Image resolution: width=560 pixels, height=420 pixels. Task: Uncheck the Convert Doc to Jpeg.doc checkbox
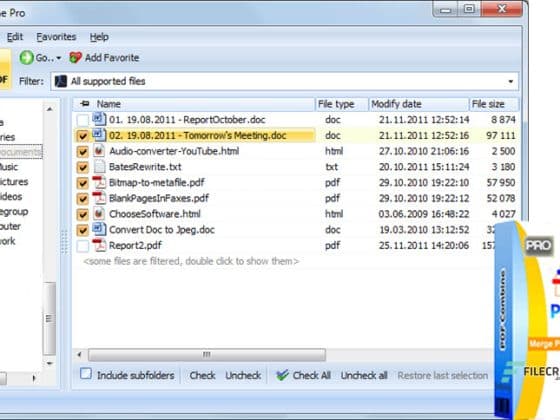pyautogui.click(x=83, y=230)
